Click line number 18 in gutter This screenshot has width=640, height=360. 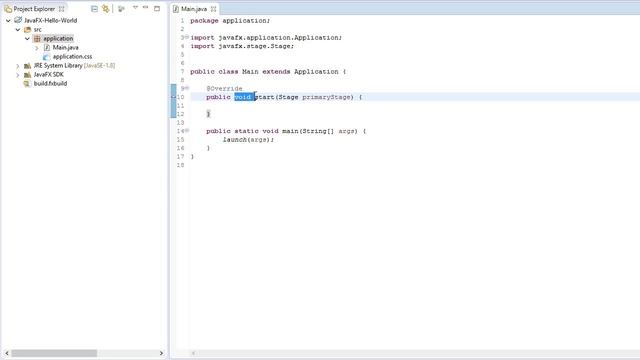pos(180,165)
